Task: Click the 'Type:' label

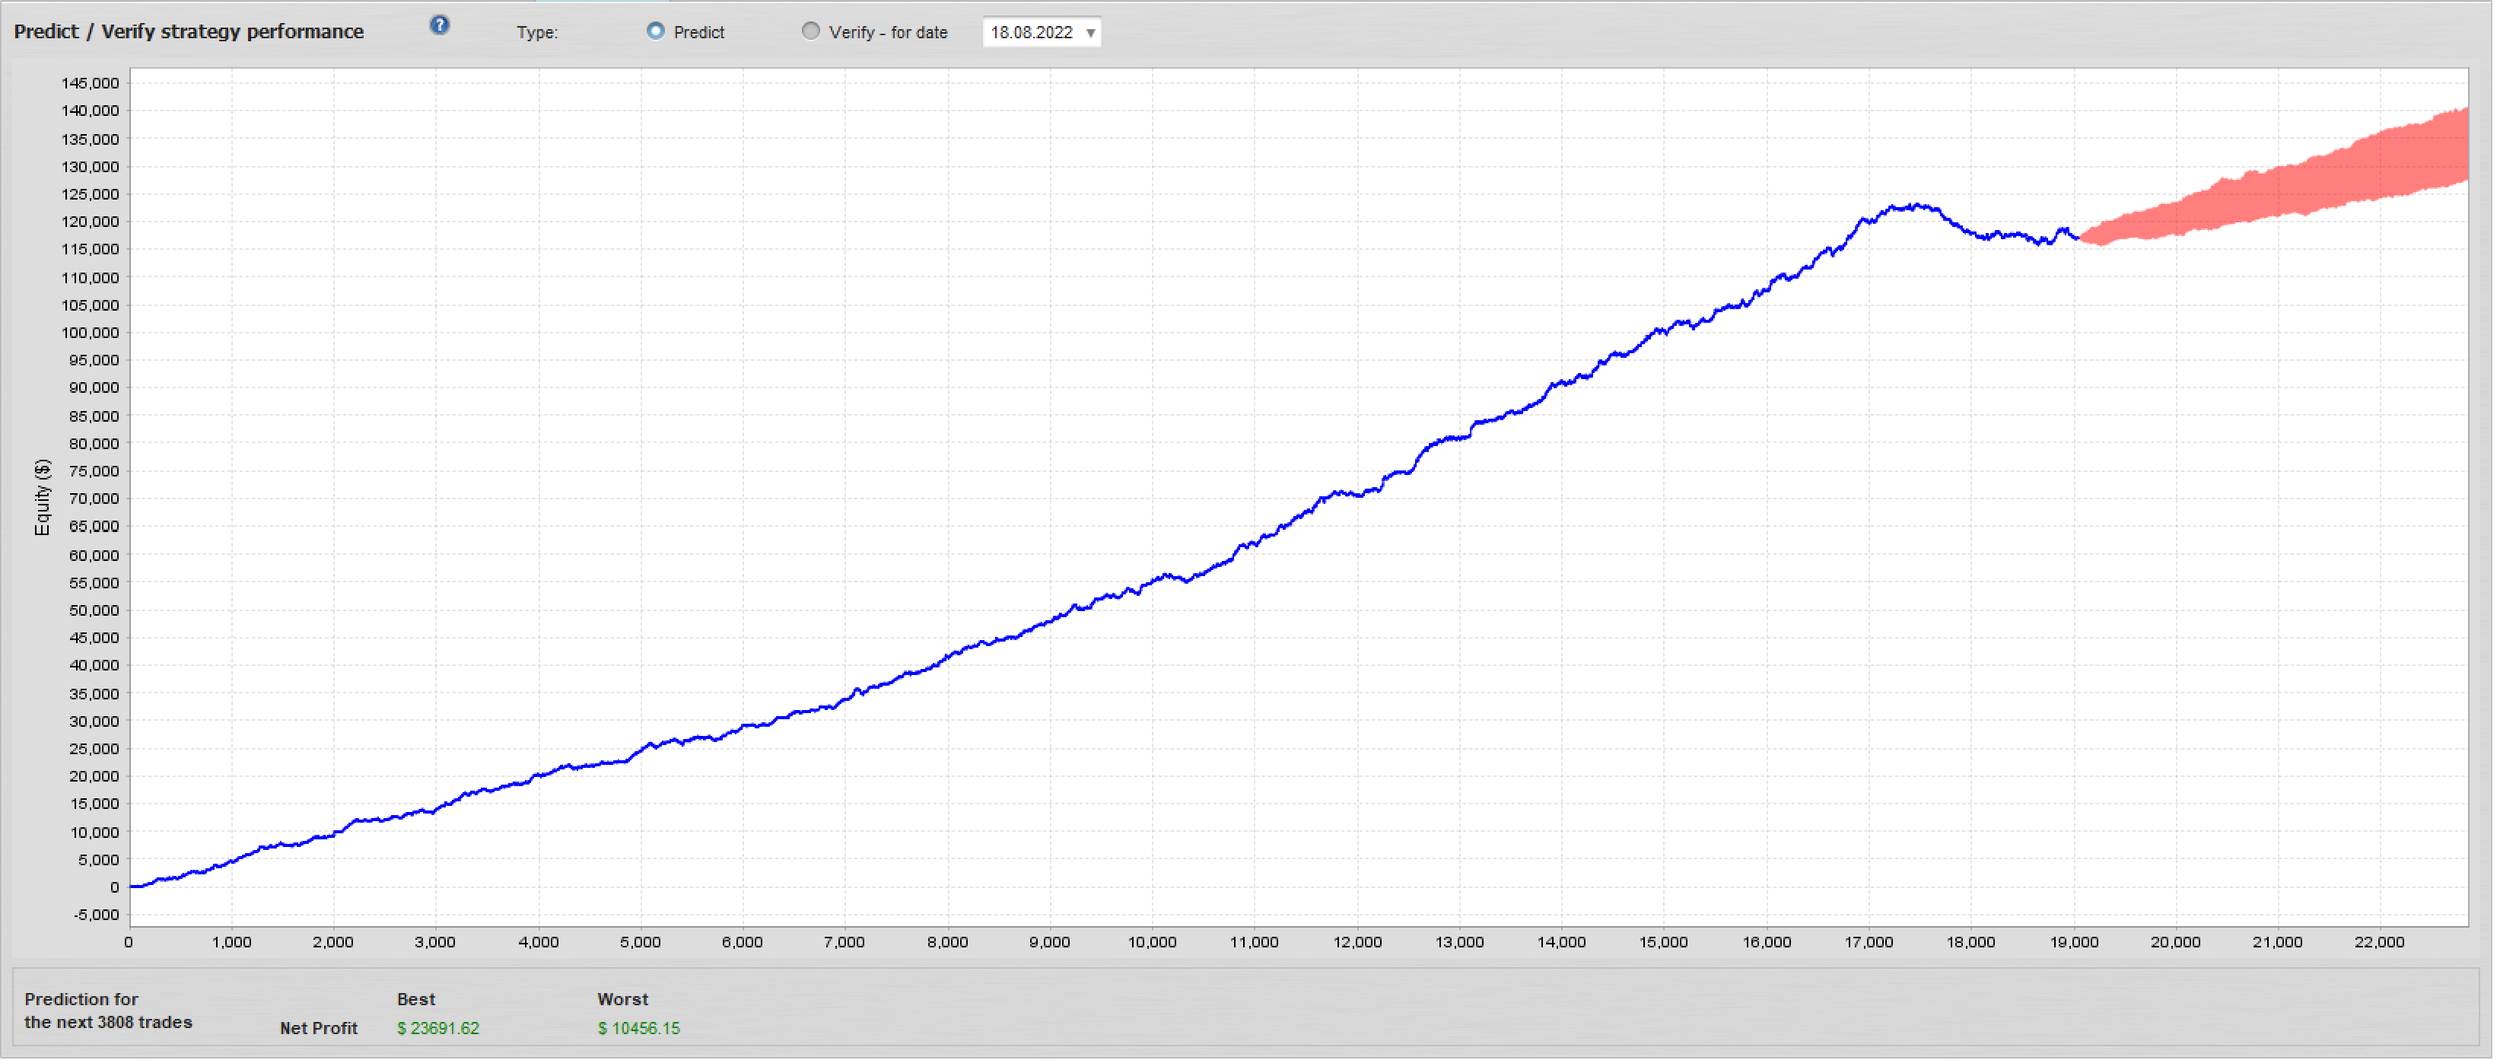Action: pyautogui.click(x=538, y=33)
